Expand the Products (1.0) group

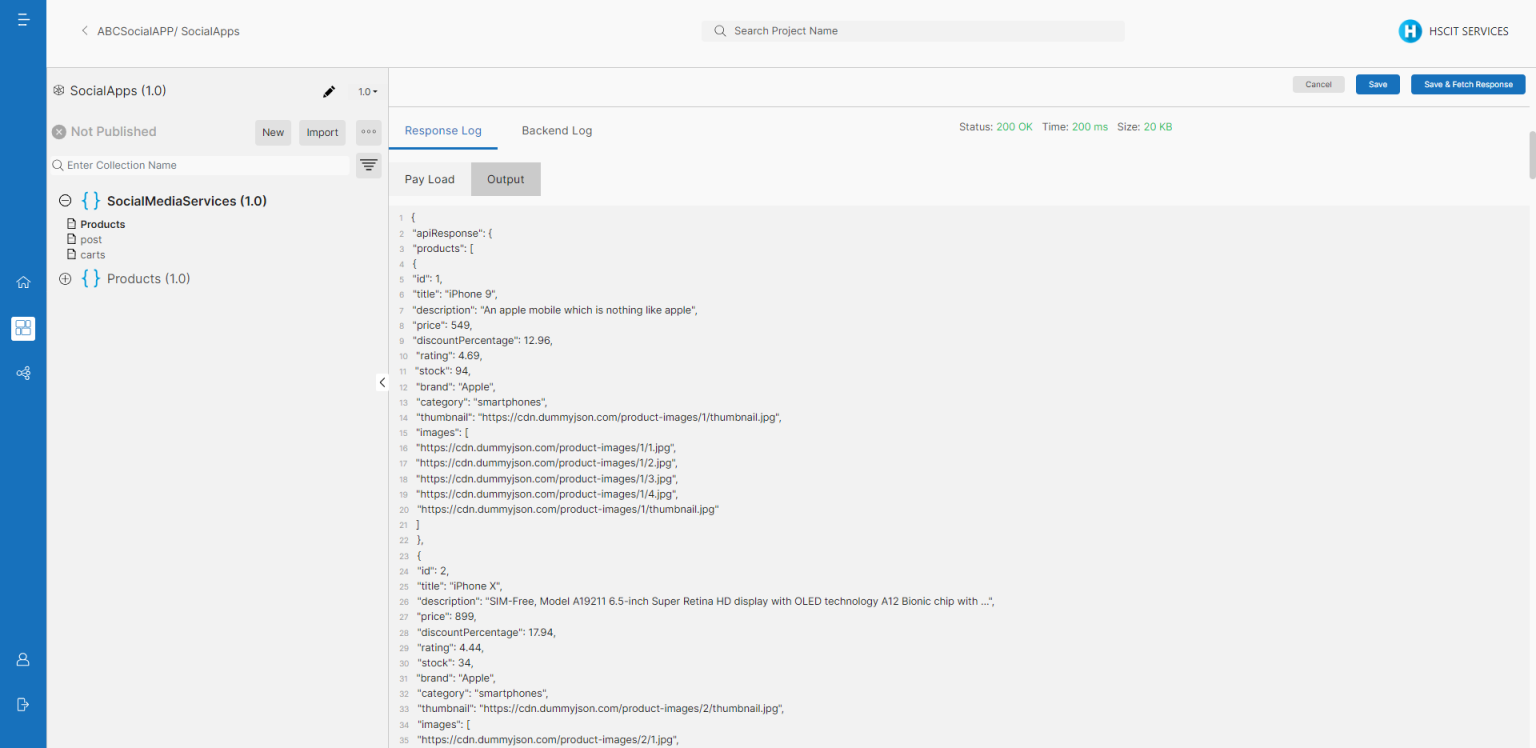click(65, 278)
